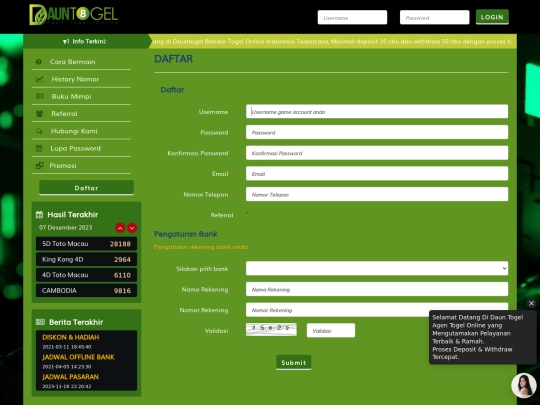Image resolution: width=540 pixels, height=405 pixels.
Task: Focus the header Password login field
Action: point(435,17)
